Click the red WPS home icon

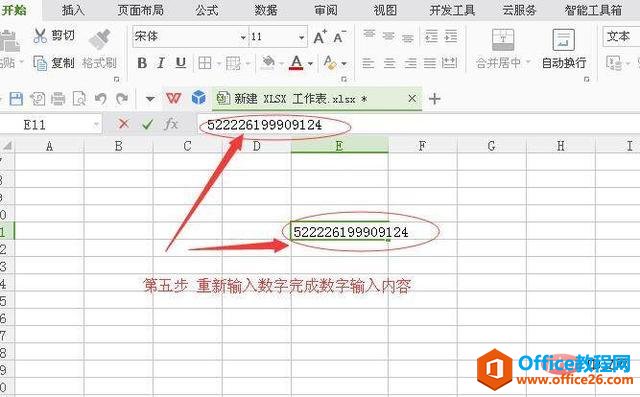click(173, 98)
